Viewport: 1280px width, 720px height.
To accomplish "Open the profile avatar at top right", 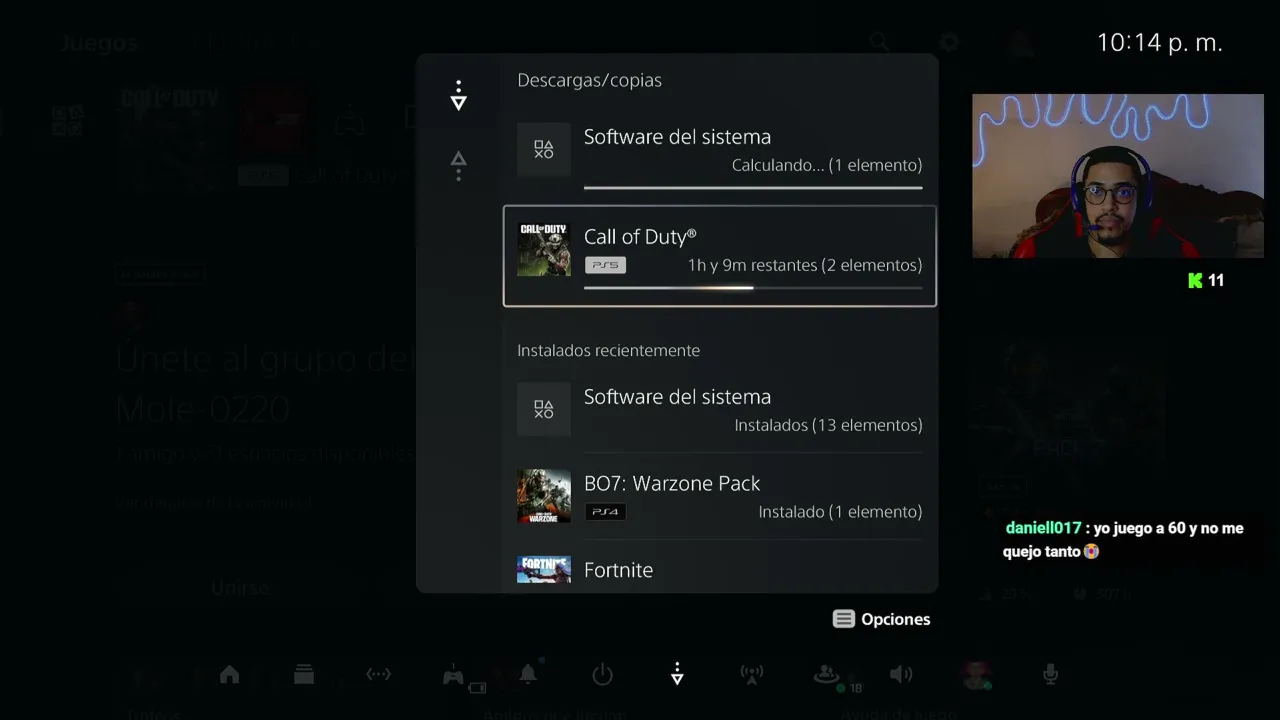I will coord(1020,42).
